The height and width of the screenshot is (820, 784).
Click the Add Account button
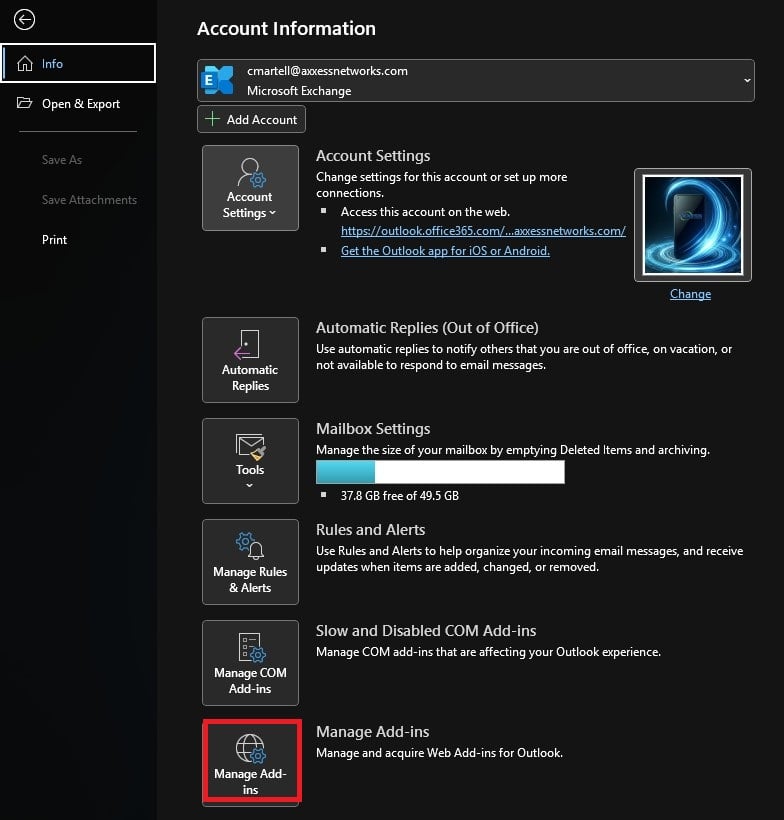pos(251,119)
